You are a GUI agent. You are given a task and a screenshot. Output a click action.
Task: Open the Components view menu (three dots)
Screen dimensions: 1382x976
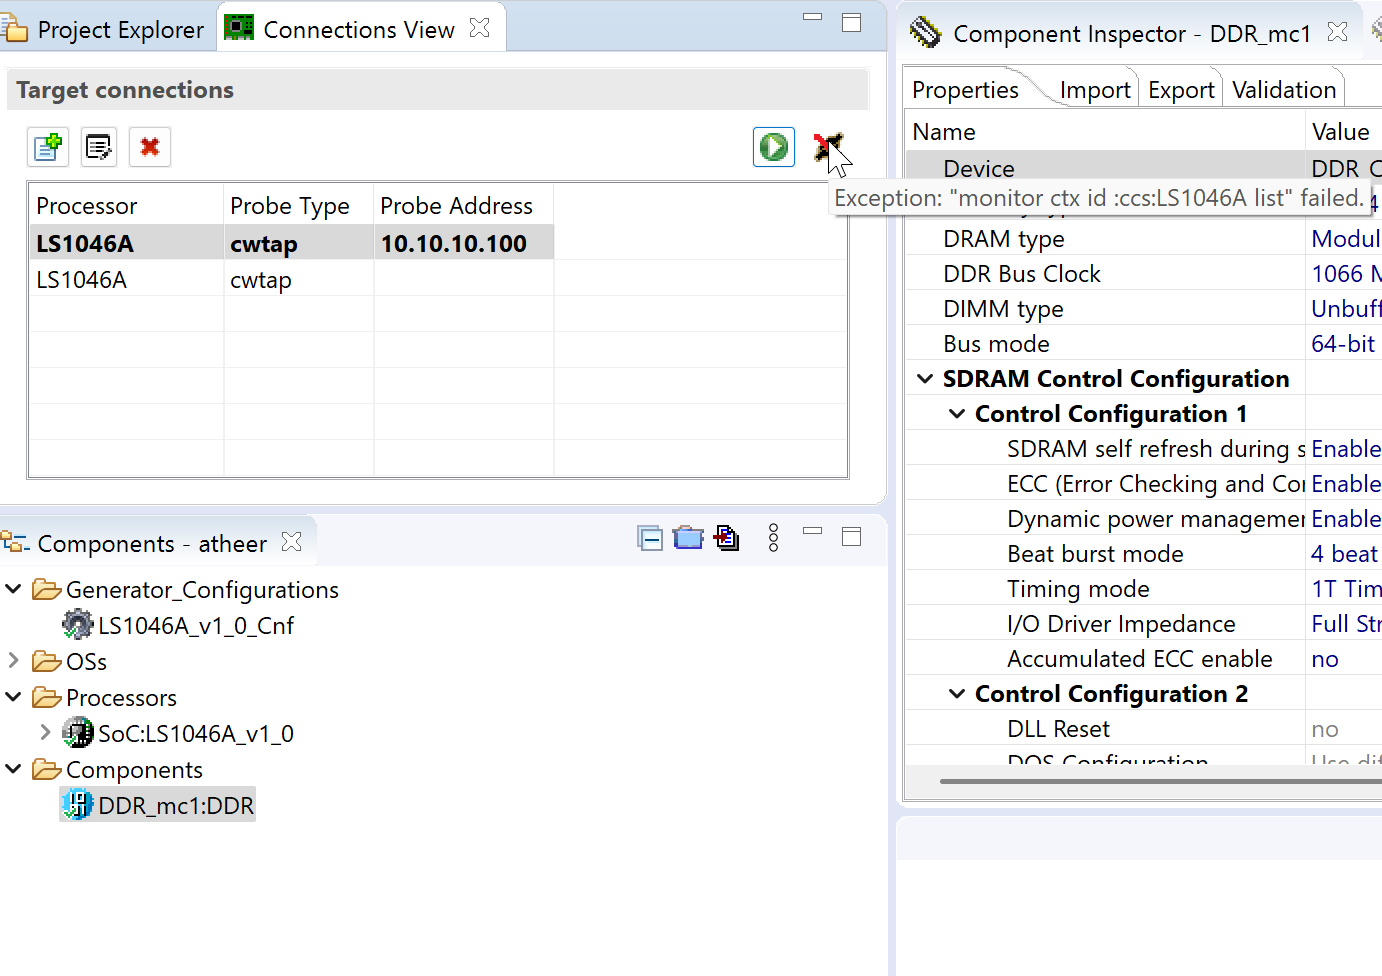click(x=773, y=537)
